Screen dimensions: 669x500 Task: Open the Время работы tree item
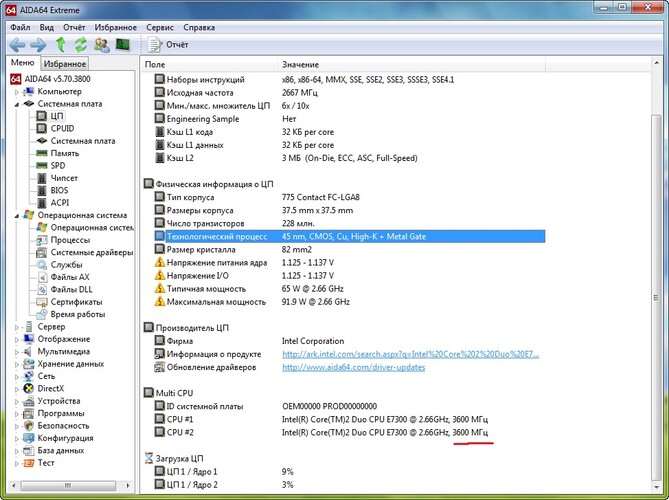(x=78, y=314)
